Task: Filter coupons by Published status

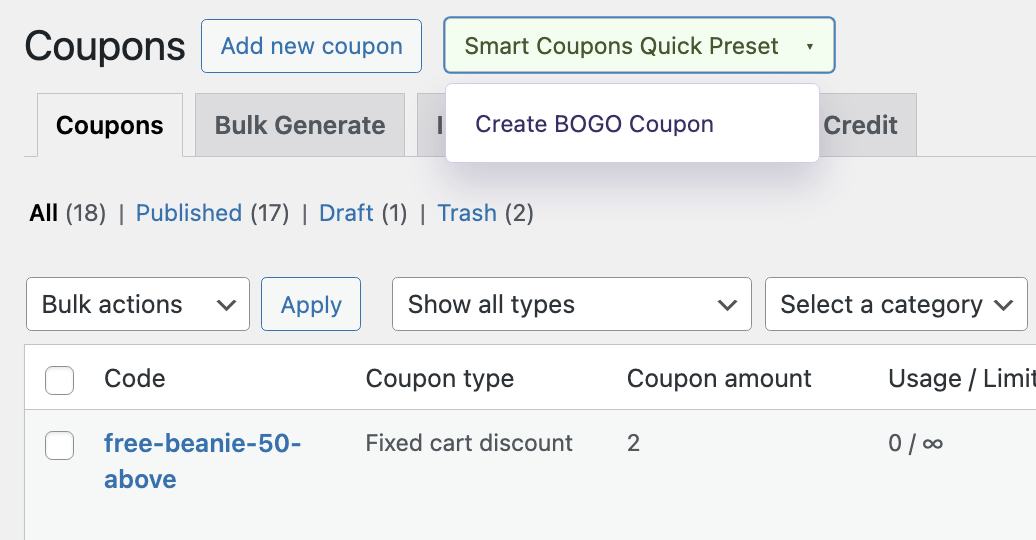Action: click(x=189, y=213)
